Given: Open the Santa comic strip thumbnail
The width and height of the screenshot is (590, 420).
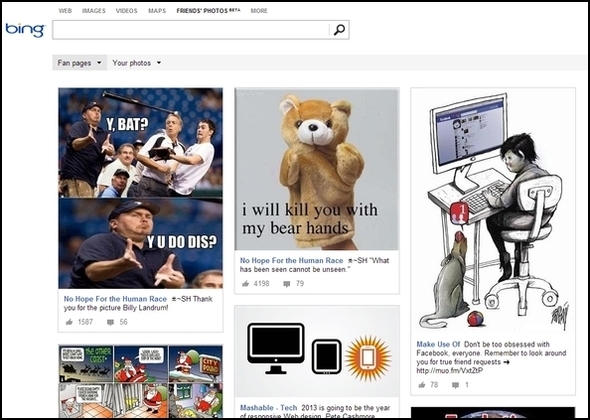Looking at the screenshot, I should [140, 381].
